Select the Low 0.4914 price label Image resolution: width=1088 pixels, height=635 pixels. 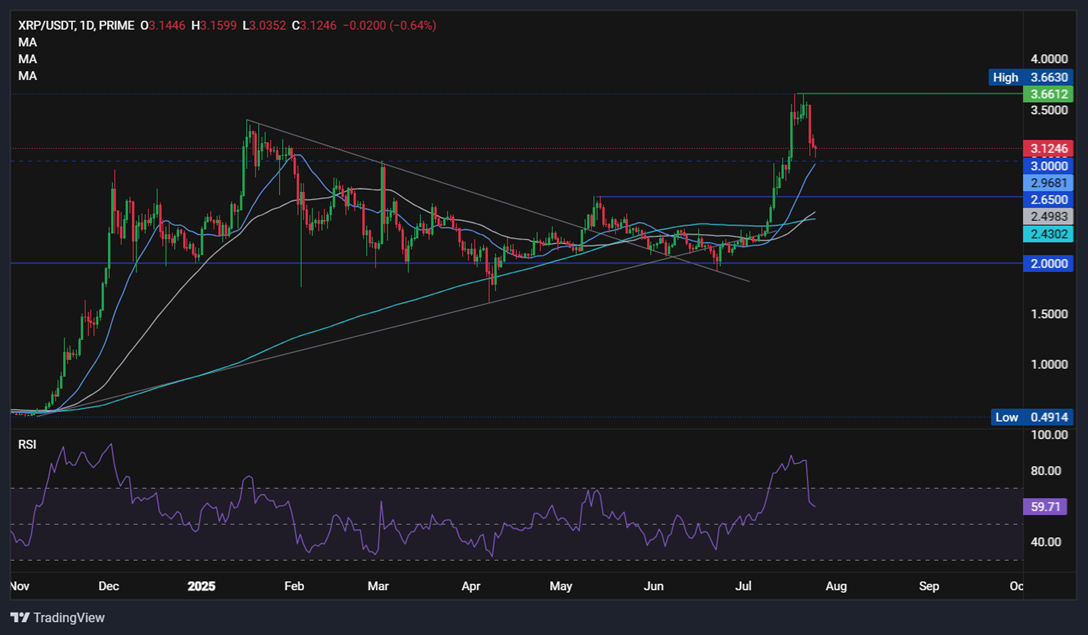[1031, 417]
